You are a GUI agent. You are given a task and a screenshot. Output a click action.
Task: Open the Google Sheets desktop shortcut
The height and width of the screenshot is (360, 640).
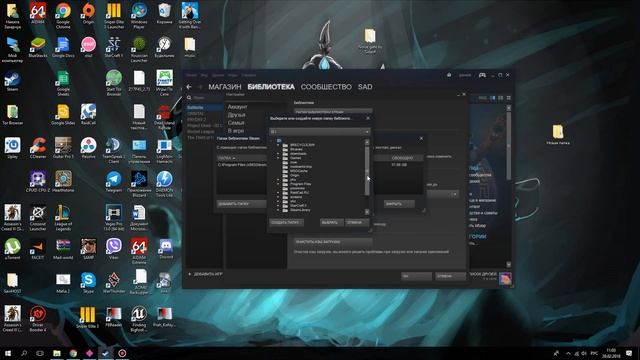(63, 83)
